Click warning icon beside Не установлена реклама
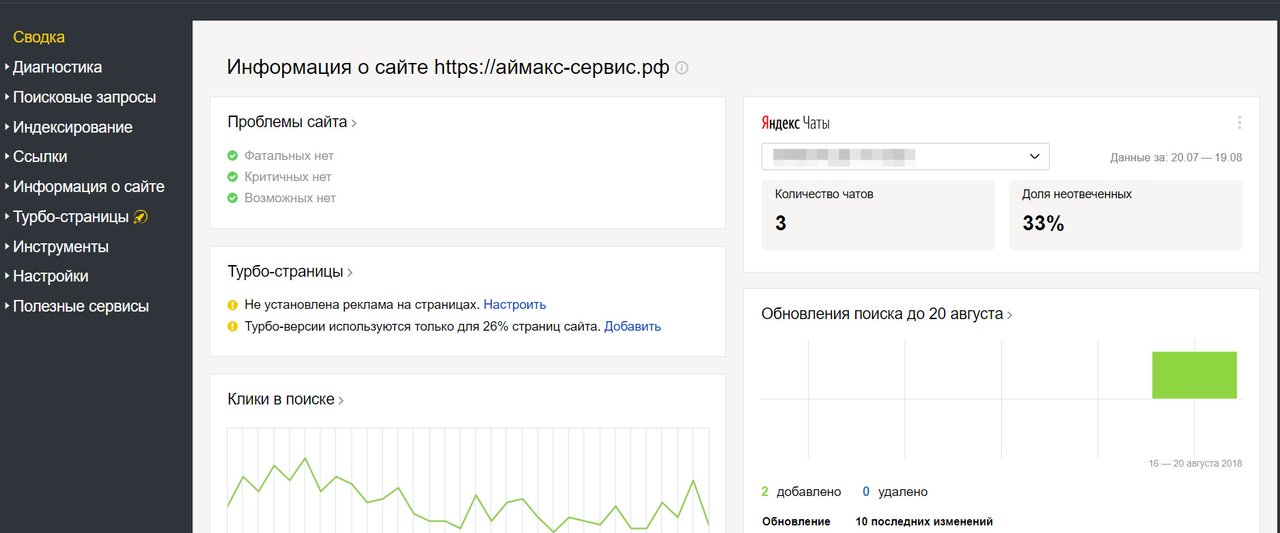This screenshot has height=533, width=1280. [x=232, y=305]
